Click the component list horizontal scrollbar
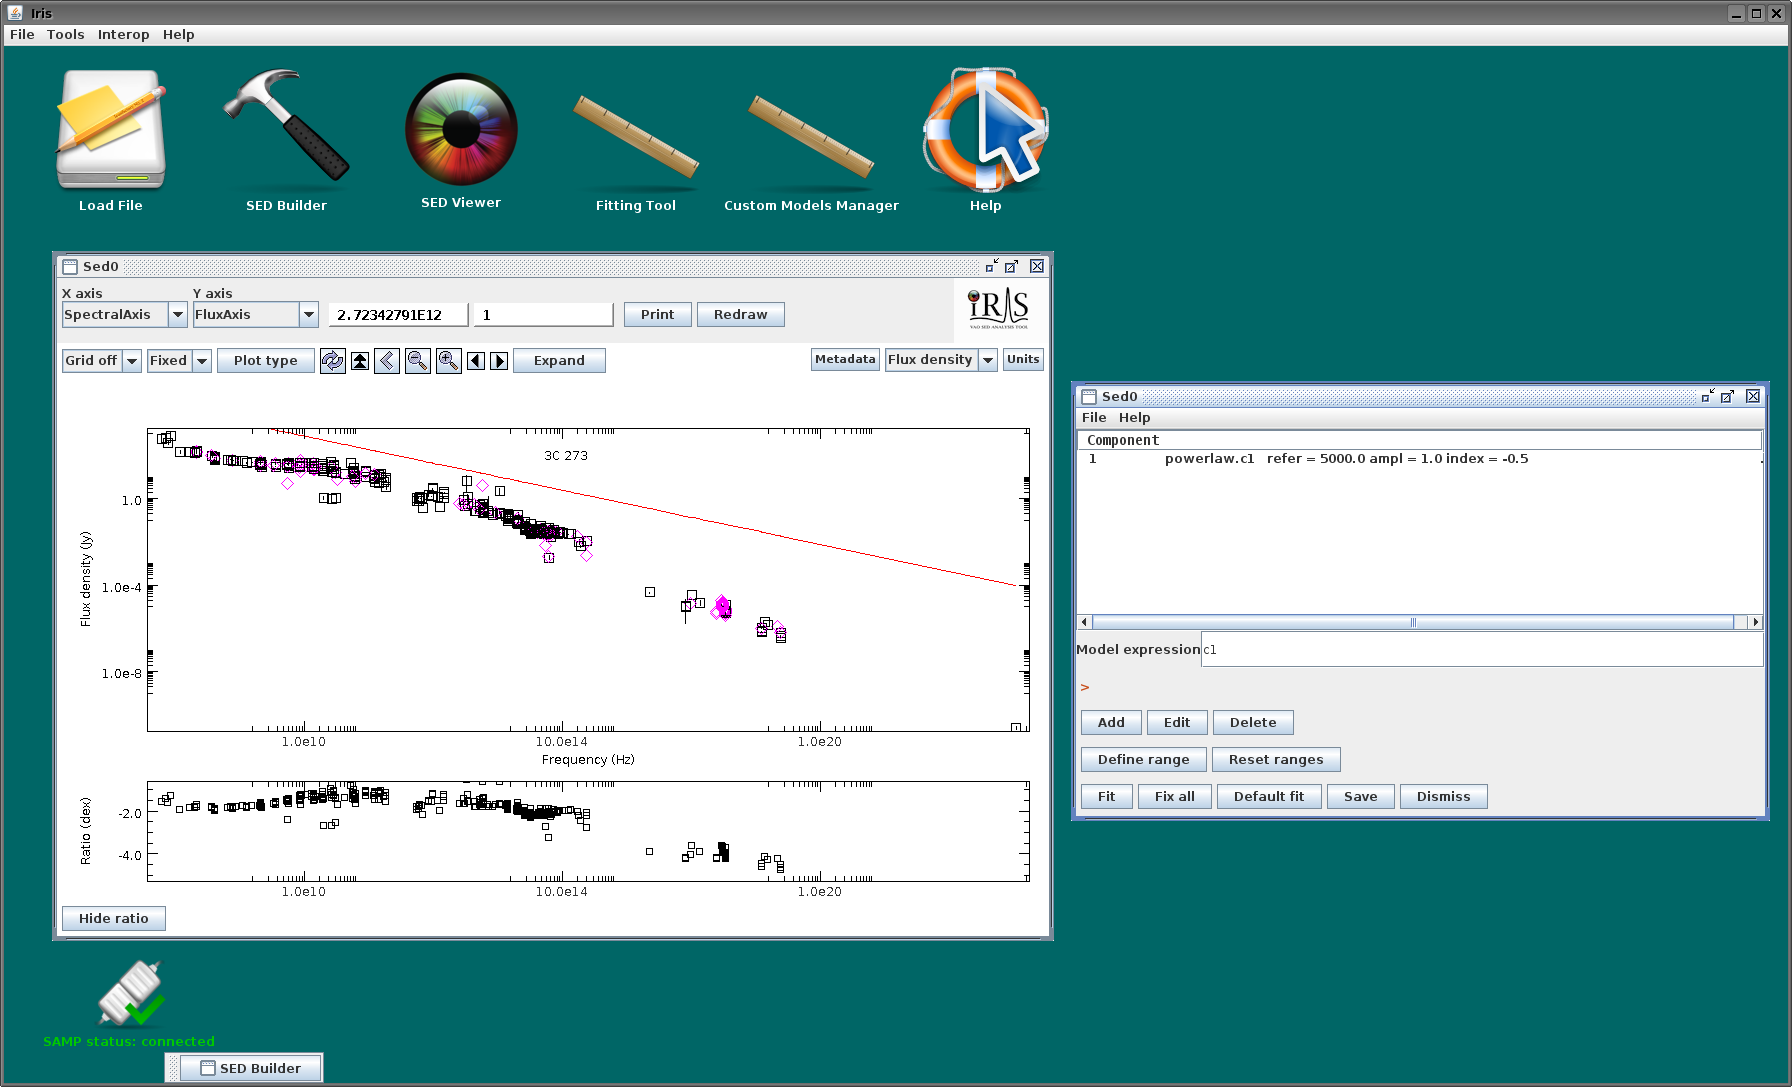 click(x=1418, y=622)
